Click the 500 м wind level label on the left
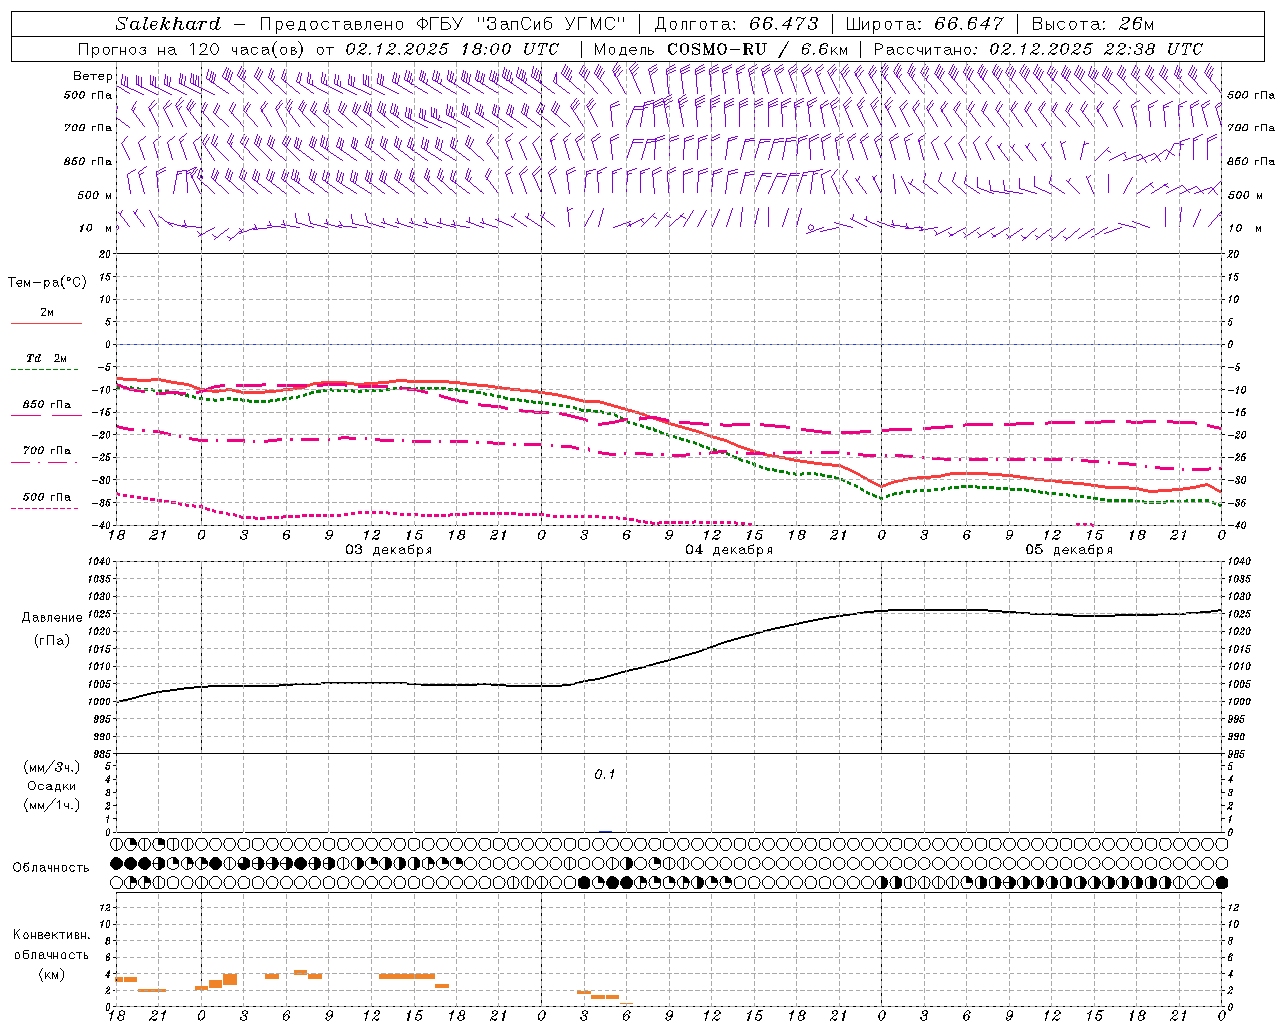The image size is (1280, 1024). point(95,195)
